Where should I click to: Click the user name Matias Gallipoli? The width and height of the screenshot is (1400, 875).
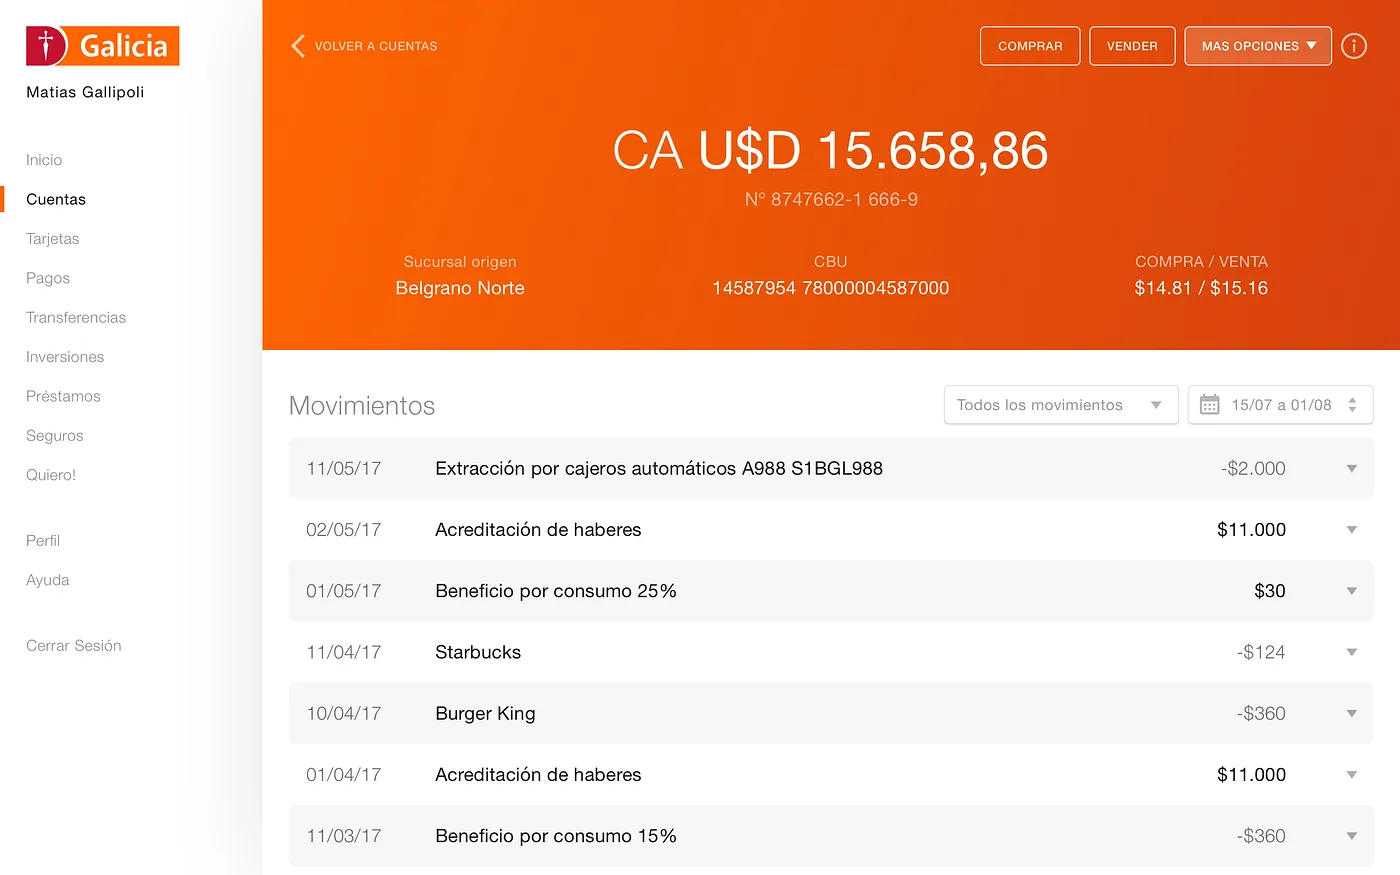[x=85, y=92]
